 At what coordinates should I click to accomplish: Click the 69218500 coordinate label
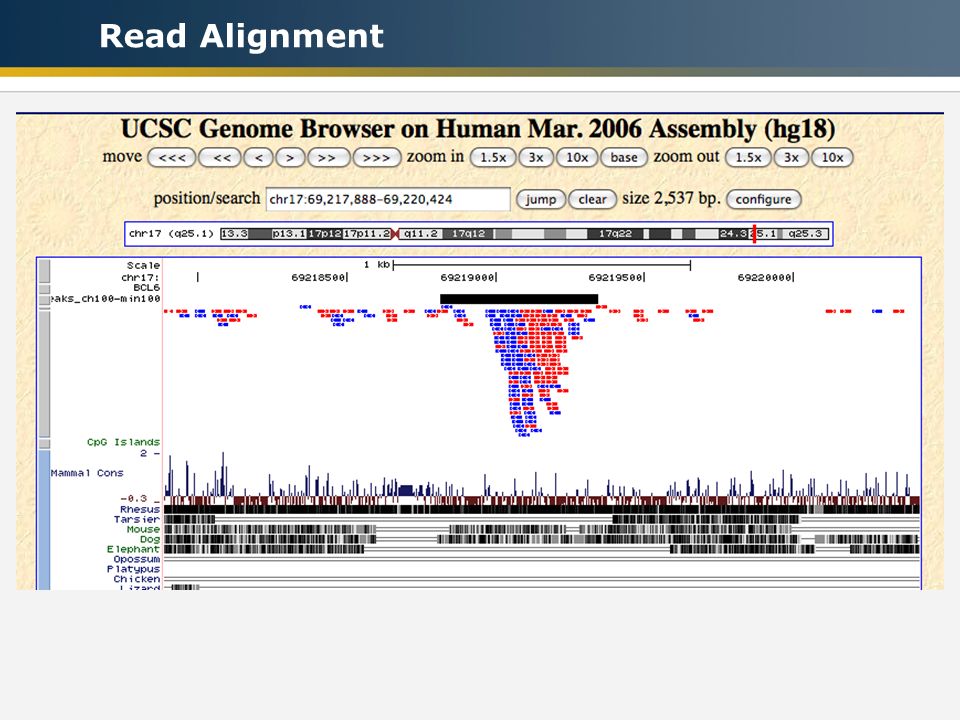coord(318,277)
